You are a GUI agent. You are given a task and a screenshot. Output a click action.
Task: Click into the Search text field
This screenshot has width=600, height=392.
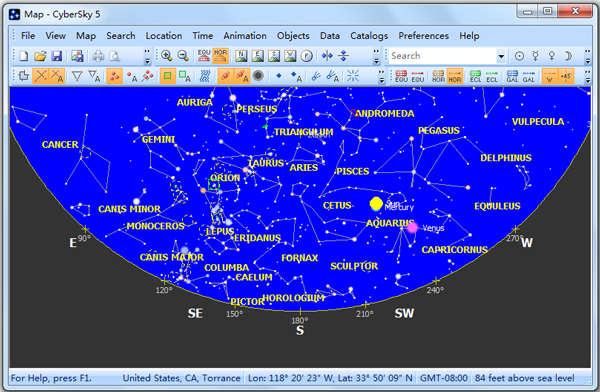pos(443,56)
